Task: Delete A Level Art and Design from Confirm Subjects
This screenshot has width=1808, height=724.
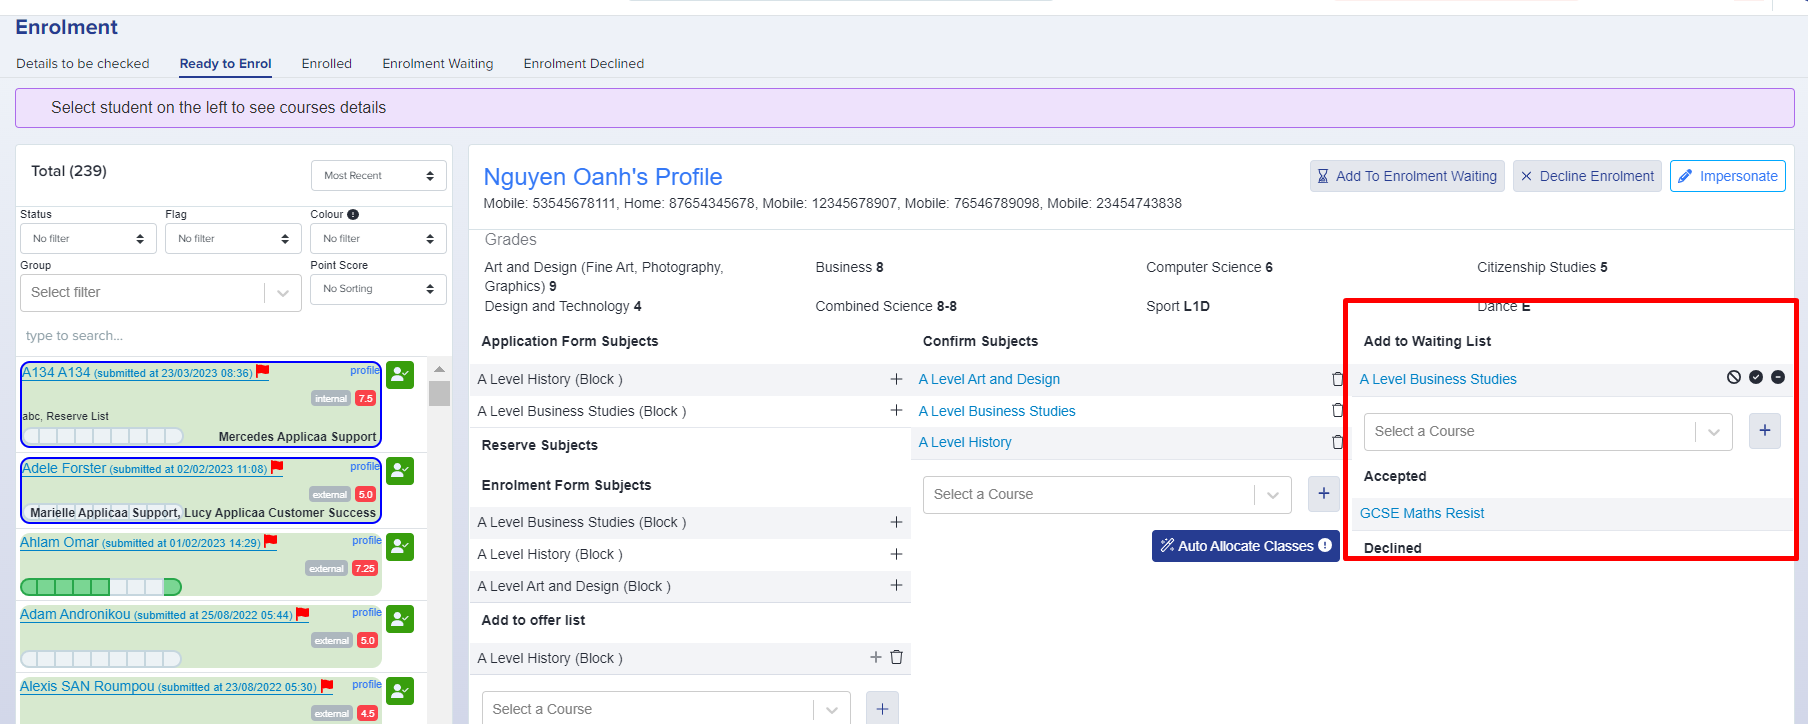Action: (x=1338, y=379)
